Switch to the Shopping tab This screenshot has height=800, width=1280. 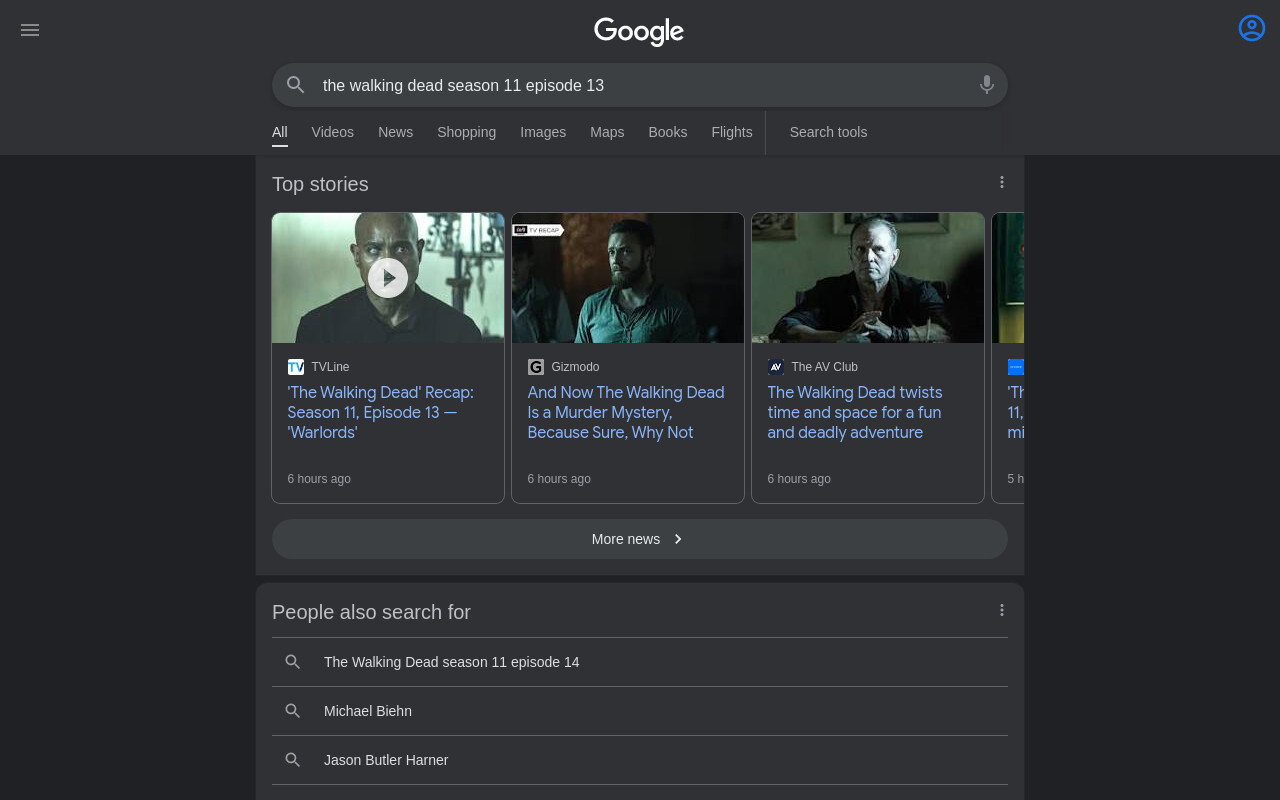pyautogui.click(x=466, y=132)
